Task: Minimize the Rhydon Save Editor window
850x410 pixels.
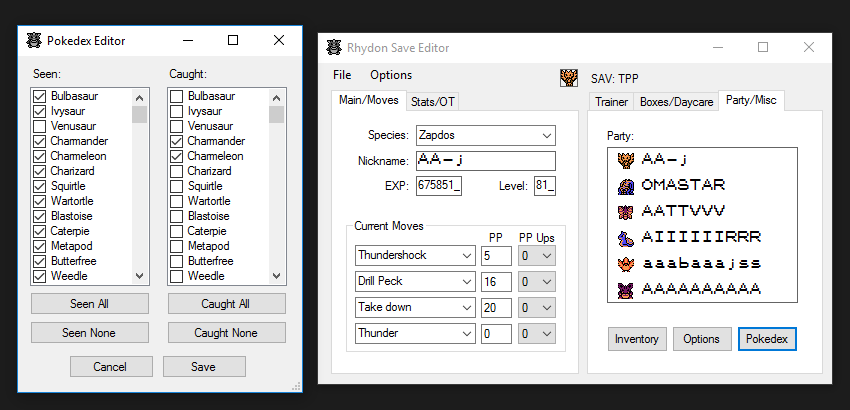Action: (718, 47)
